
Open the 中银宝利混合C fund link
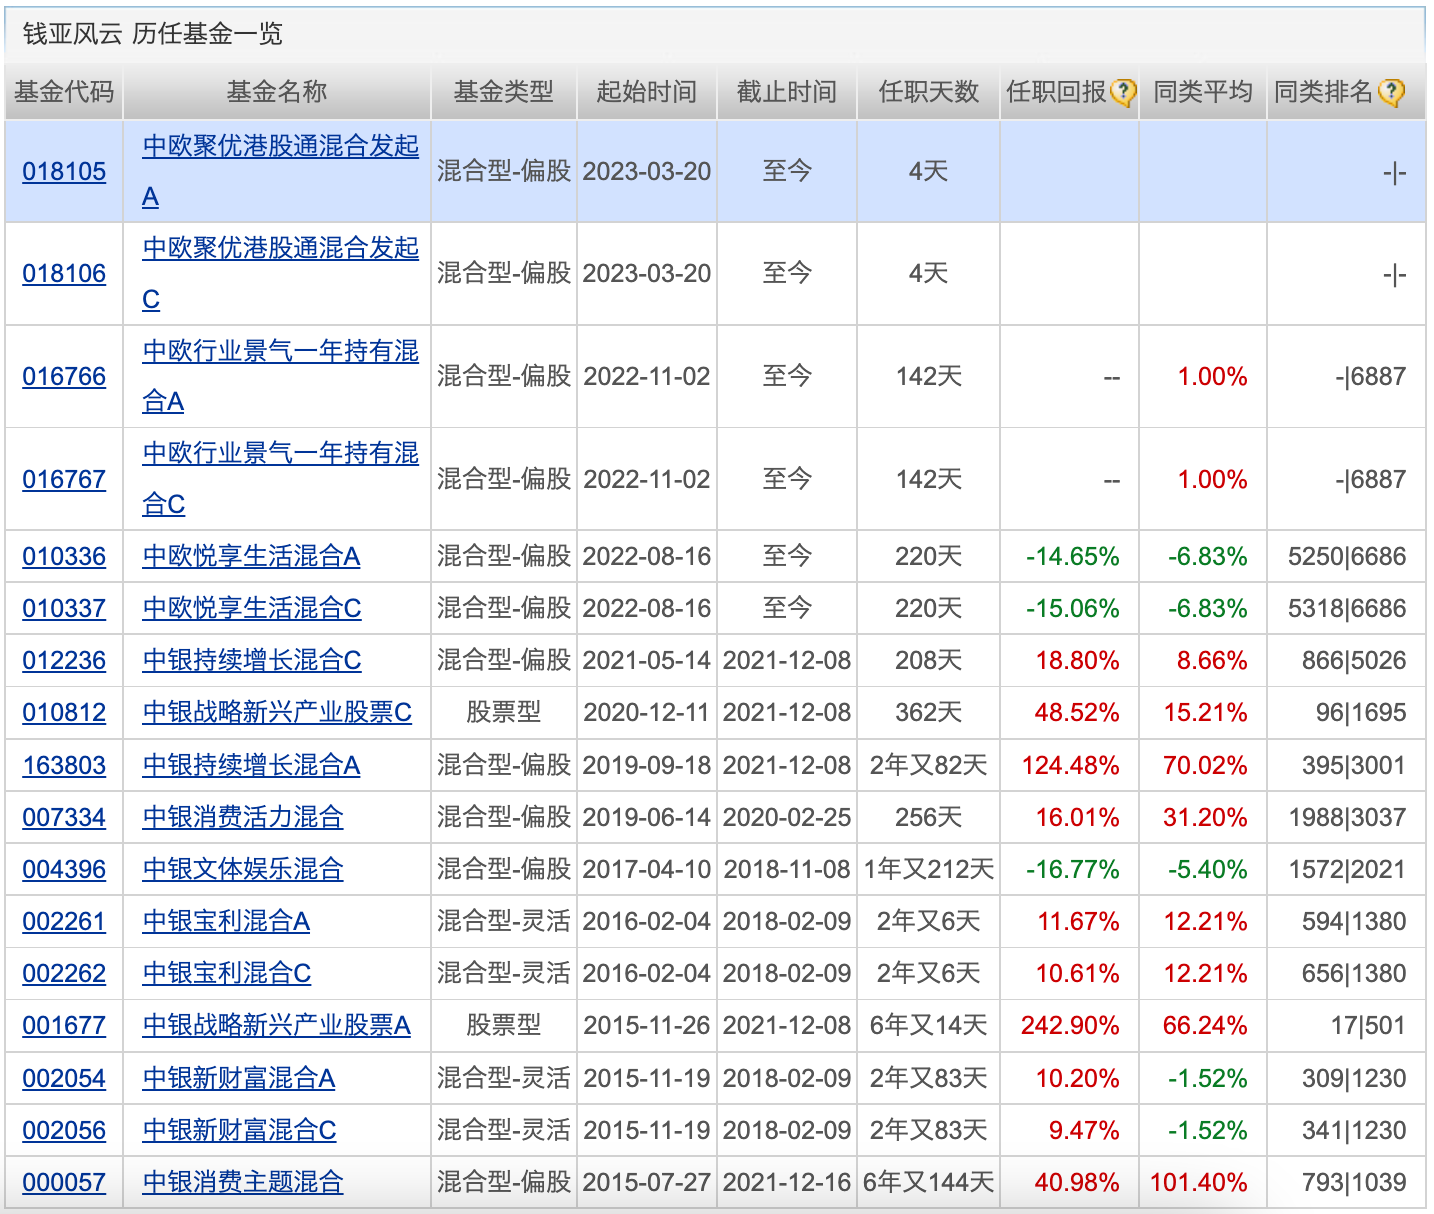coord(227,973)
